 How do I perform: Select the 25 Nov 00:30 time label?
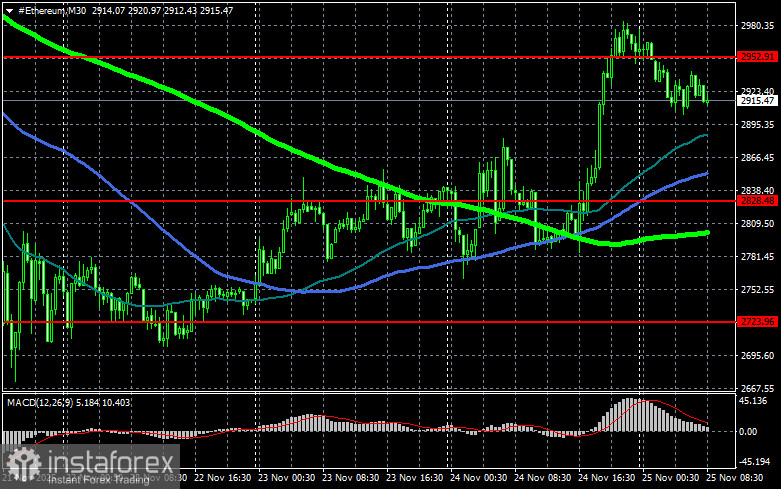pyautogui.click(x=670, y=478)
